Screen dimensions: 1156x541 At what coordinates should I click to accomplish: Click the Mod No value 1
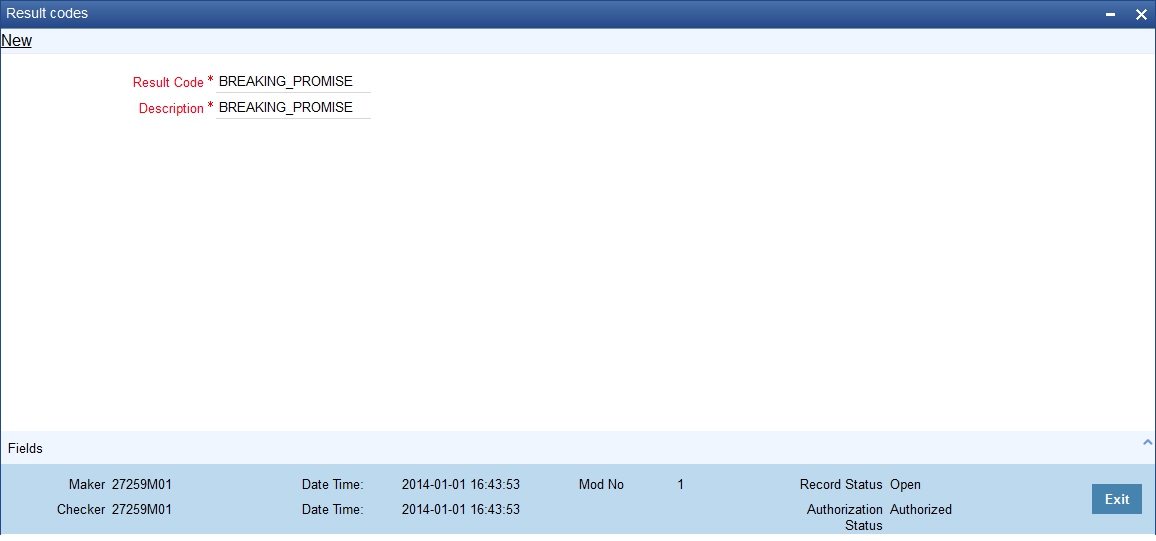(680, 485)
